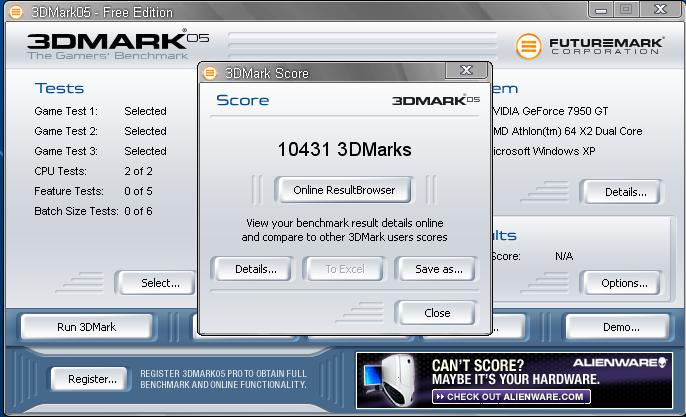Close the score dialog with Close button

point(436,312)
